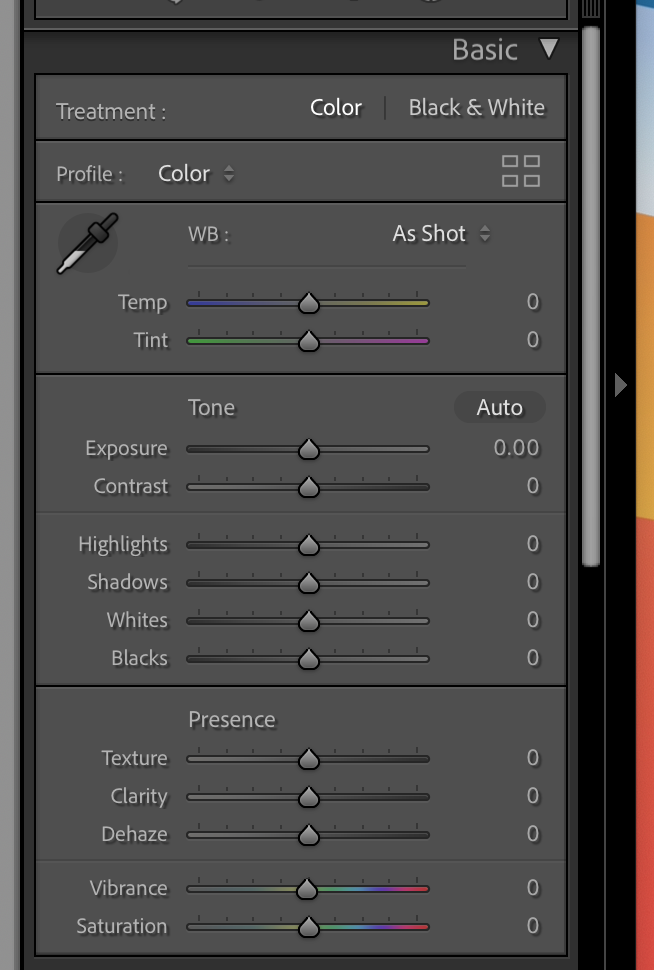Click the Clarity slider handle
The height and width of the screenshot is (970, 654).
click(x=308, y=796)
